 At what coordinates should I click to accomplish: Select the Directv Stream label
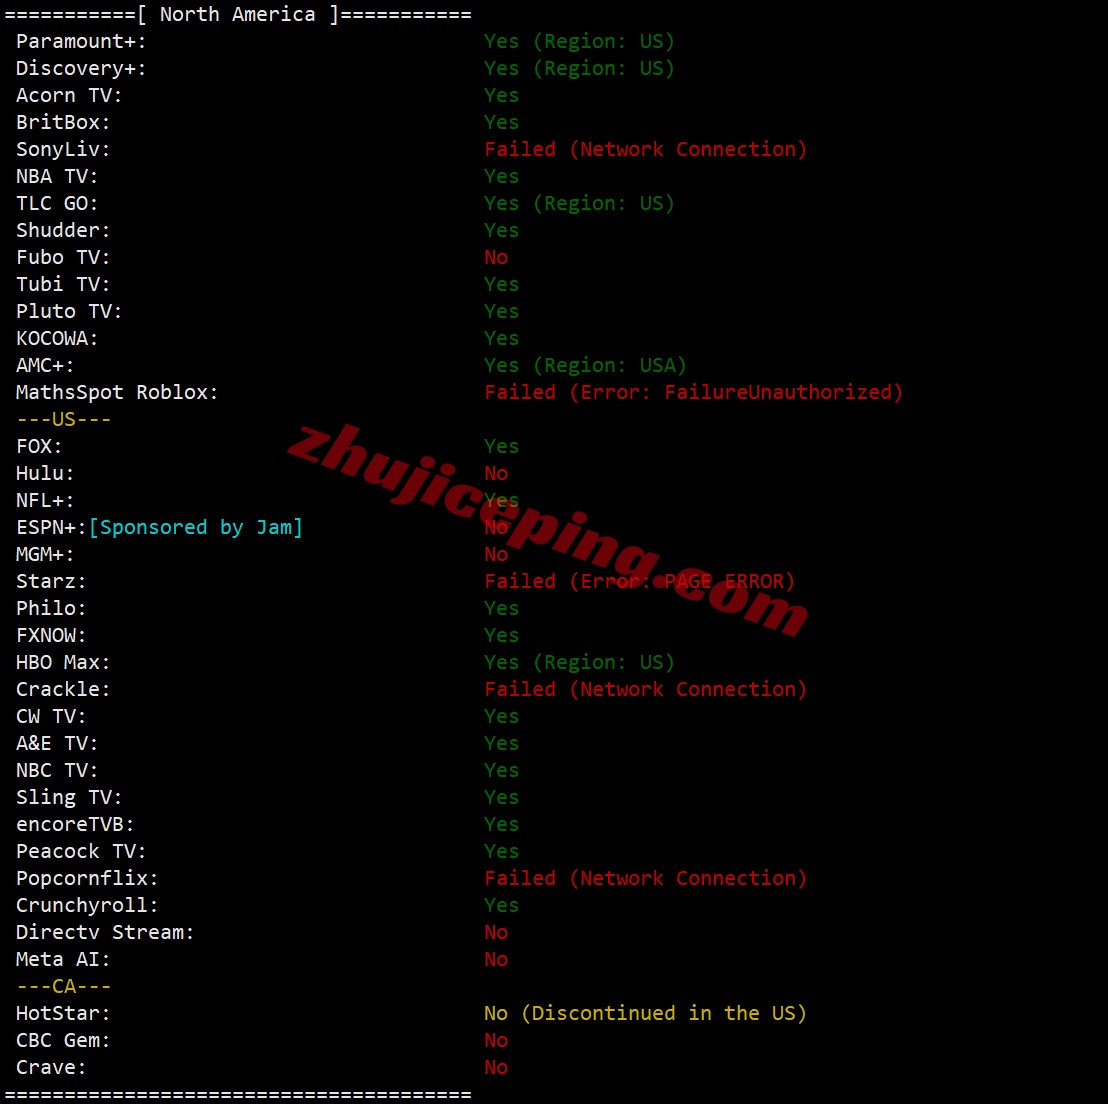click(105, 932)
